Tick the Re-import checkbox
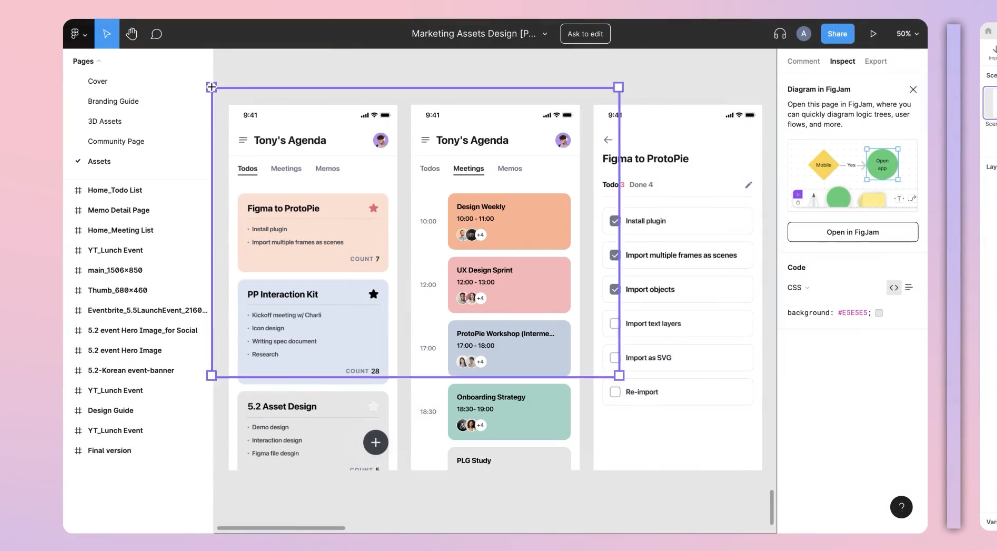The height and width of the screenshot is (551, 997). pos(615,392)
